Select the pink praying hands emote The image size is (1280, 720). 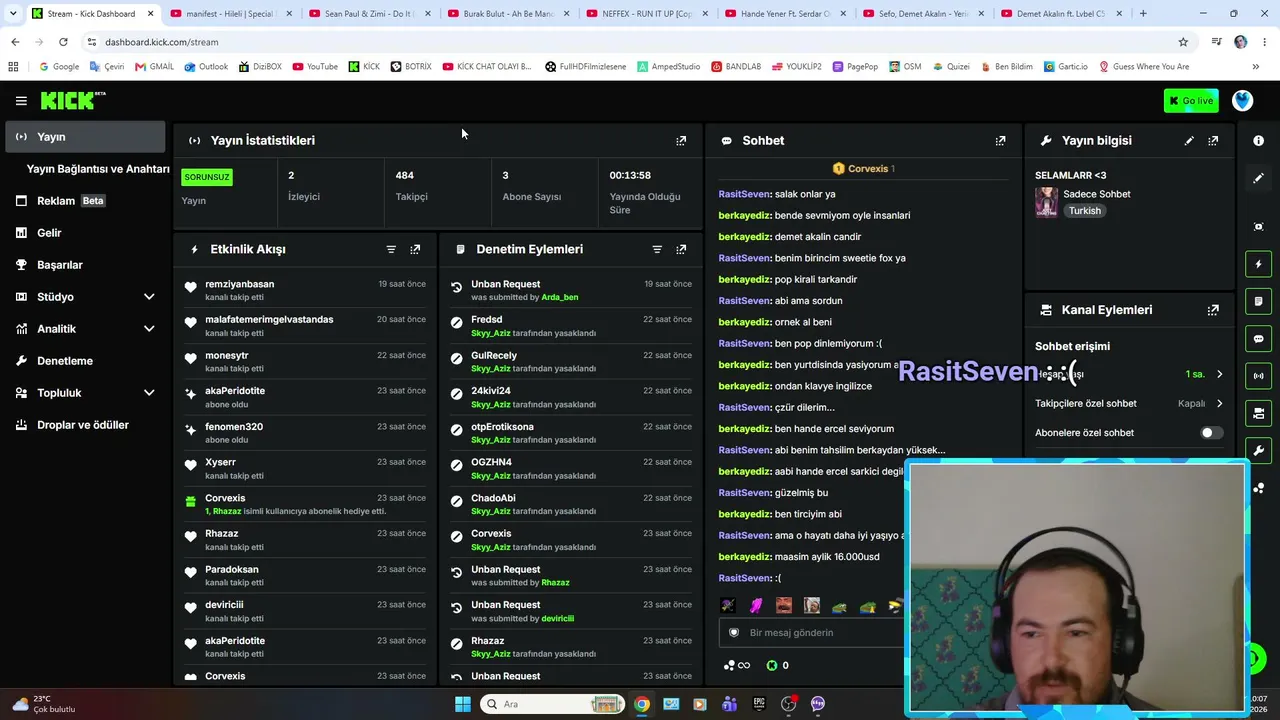coord(756,605)
